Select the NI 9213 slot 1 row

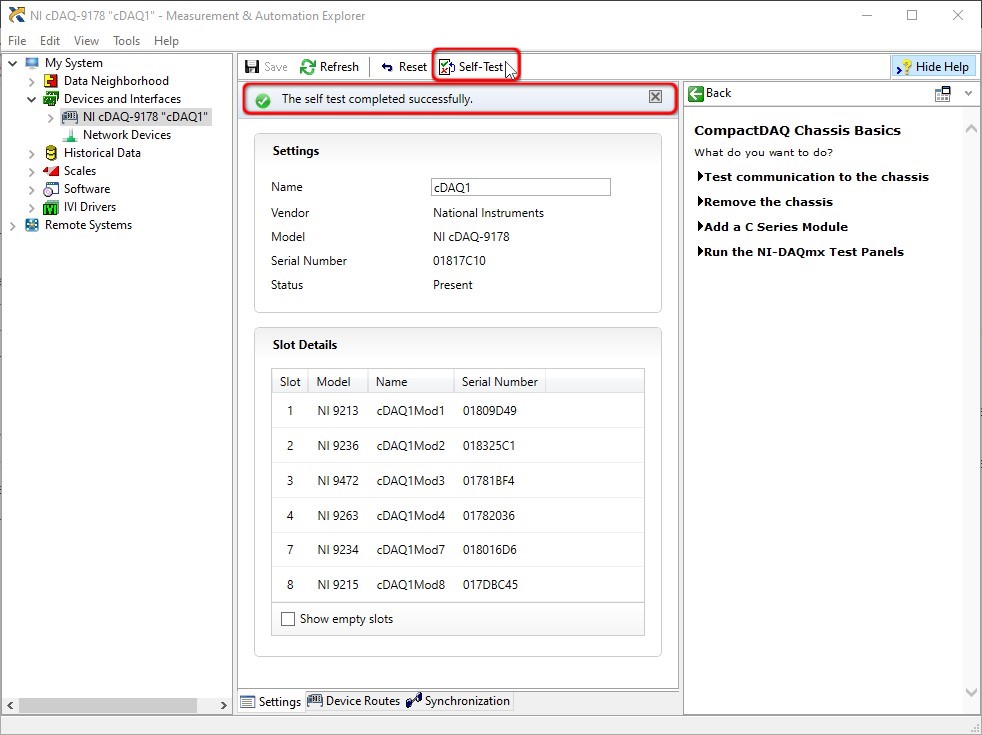(x=458, y=411)
